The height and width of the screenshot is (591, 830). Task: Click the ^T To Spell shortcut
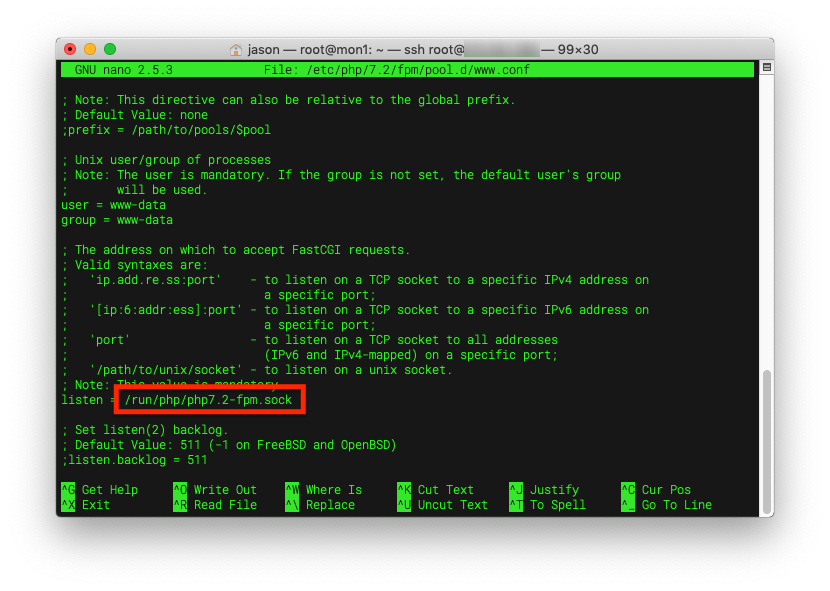pyautogui.click(x=547, y=505)
